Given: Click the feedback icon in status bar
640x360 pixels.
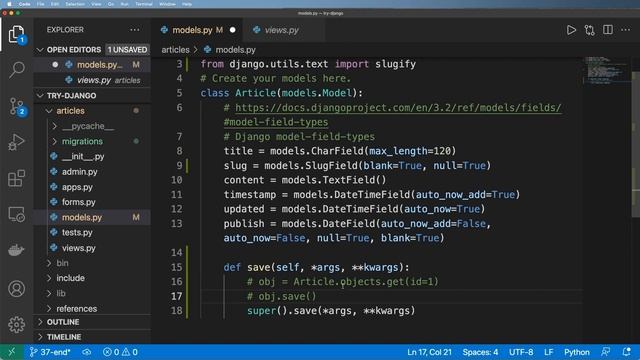Looking at the screenshot, I should pos(606,352).
